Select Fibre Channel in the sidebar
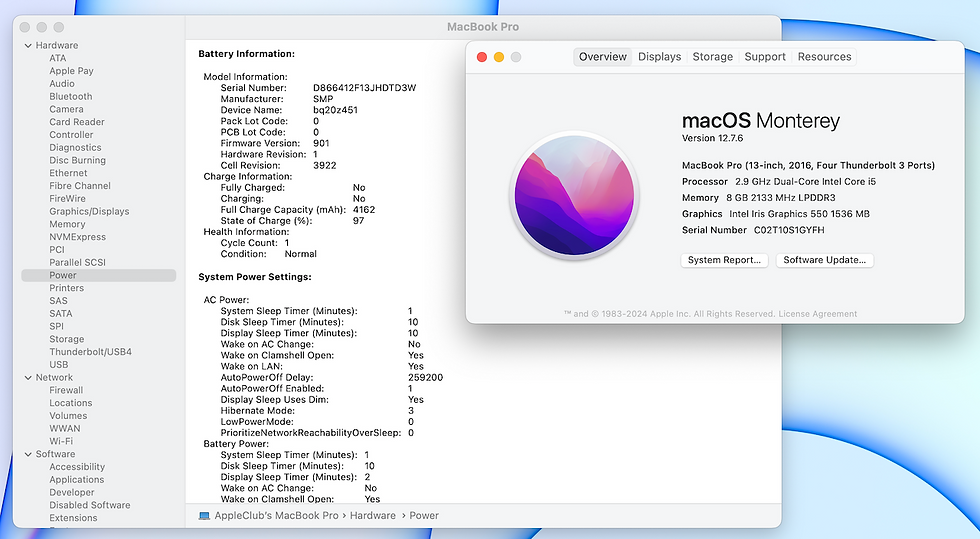The image size is (980, 539). click(x=80, y=186)
